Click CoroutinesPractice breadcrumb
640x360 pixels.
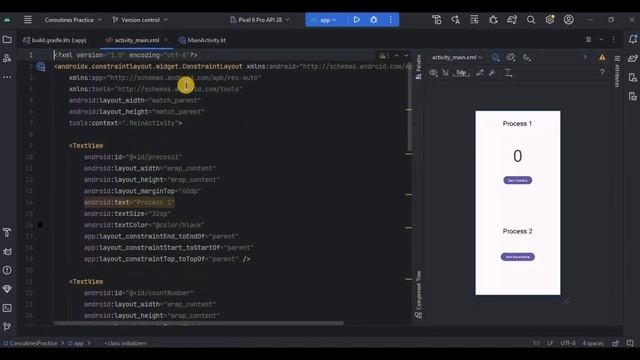click(30, 343)
